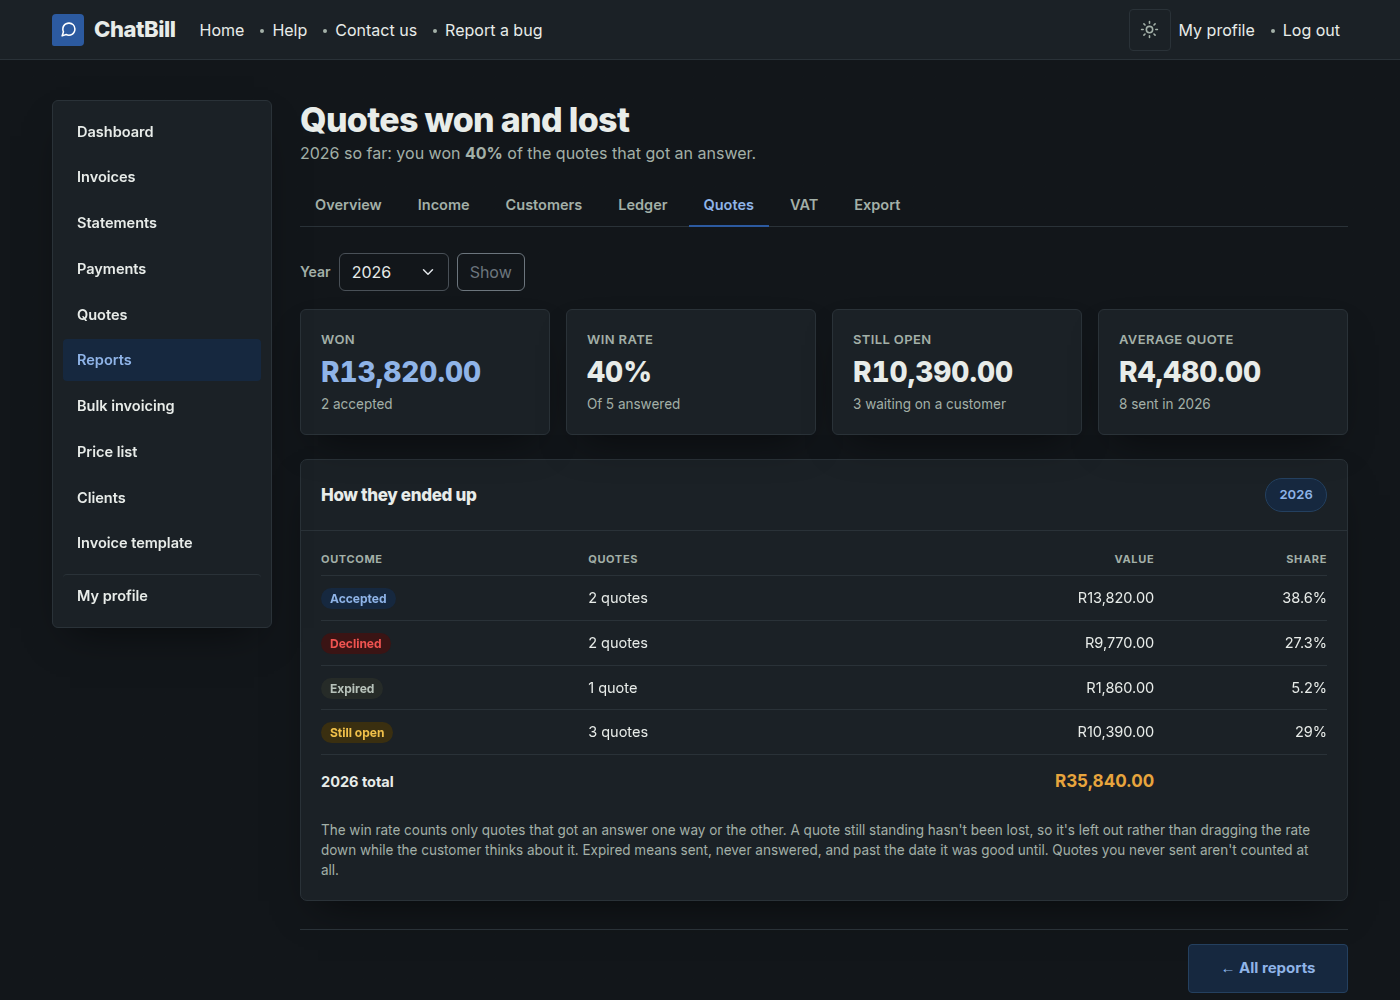Open Bulk invoicing in the sidebar
This screenshot has width=1400, height=1000.
click(162, 406)
